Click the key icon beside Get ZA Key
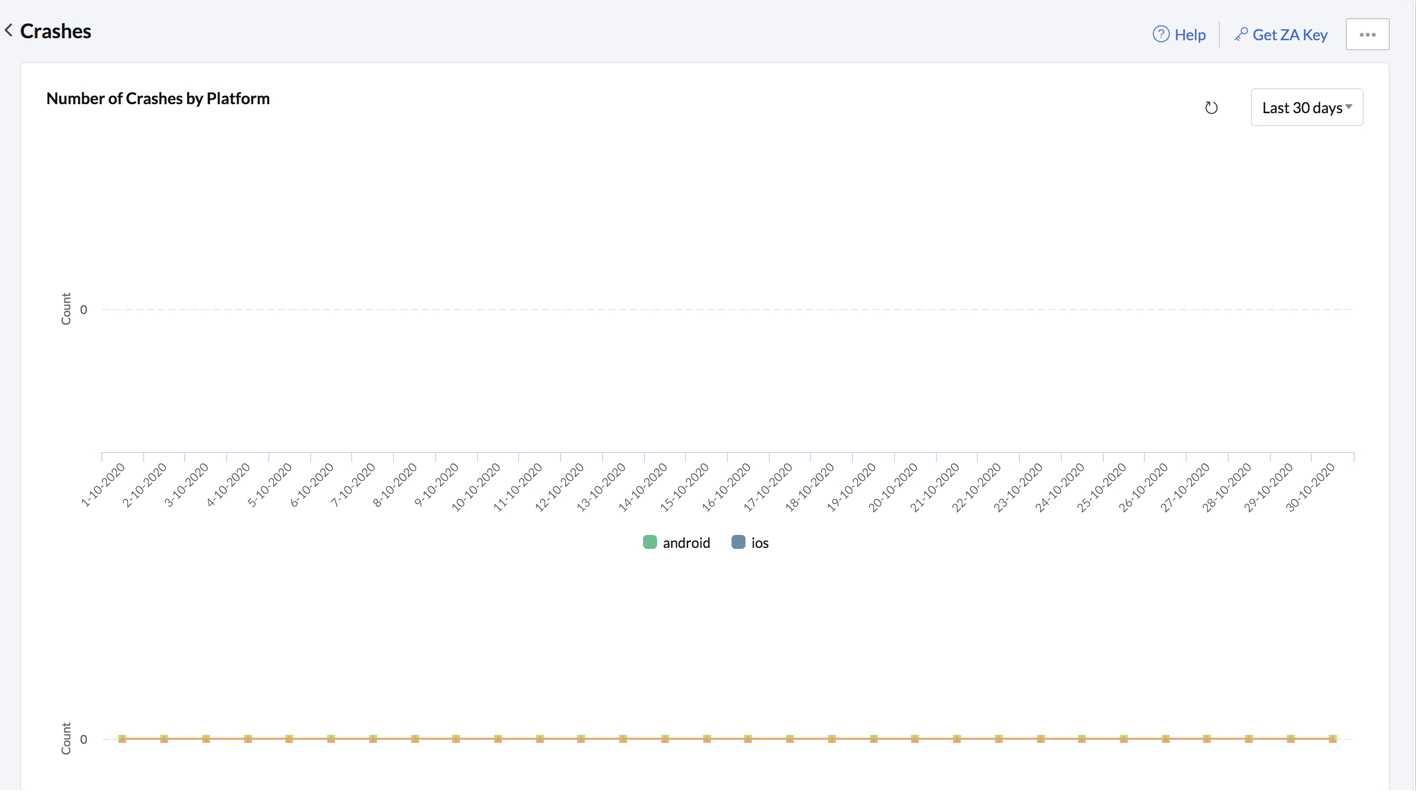The width and height of the screenshot is (1416, 791). coord(1241,34)
